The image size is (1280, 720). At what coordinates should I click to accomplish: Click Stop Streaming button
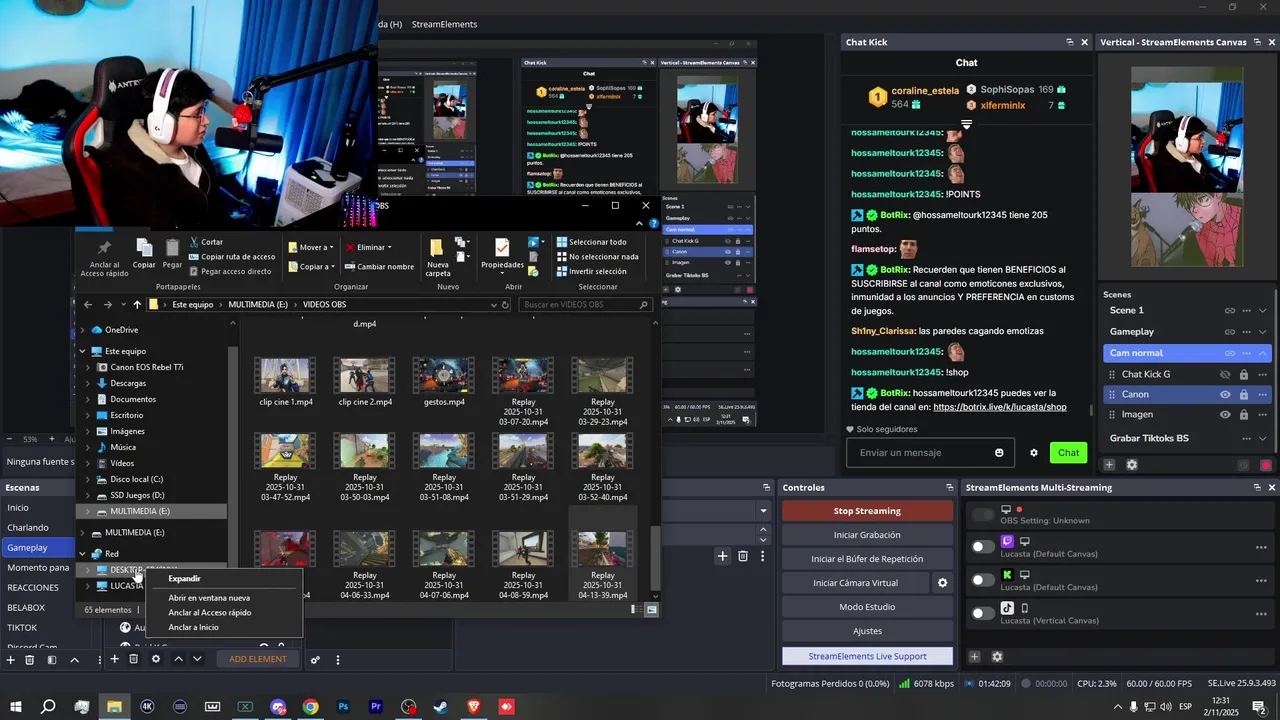[x=867, y=511]
